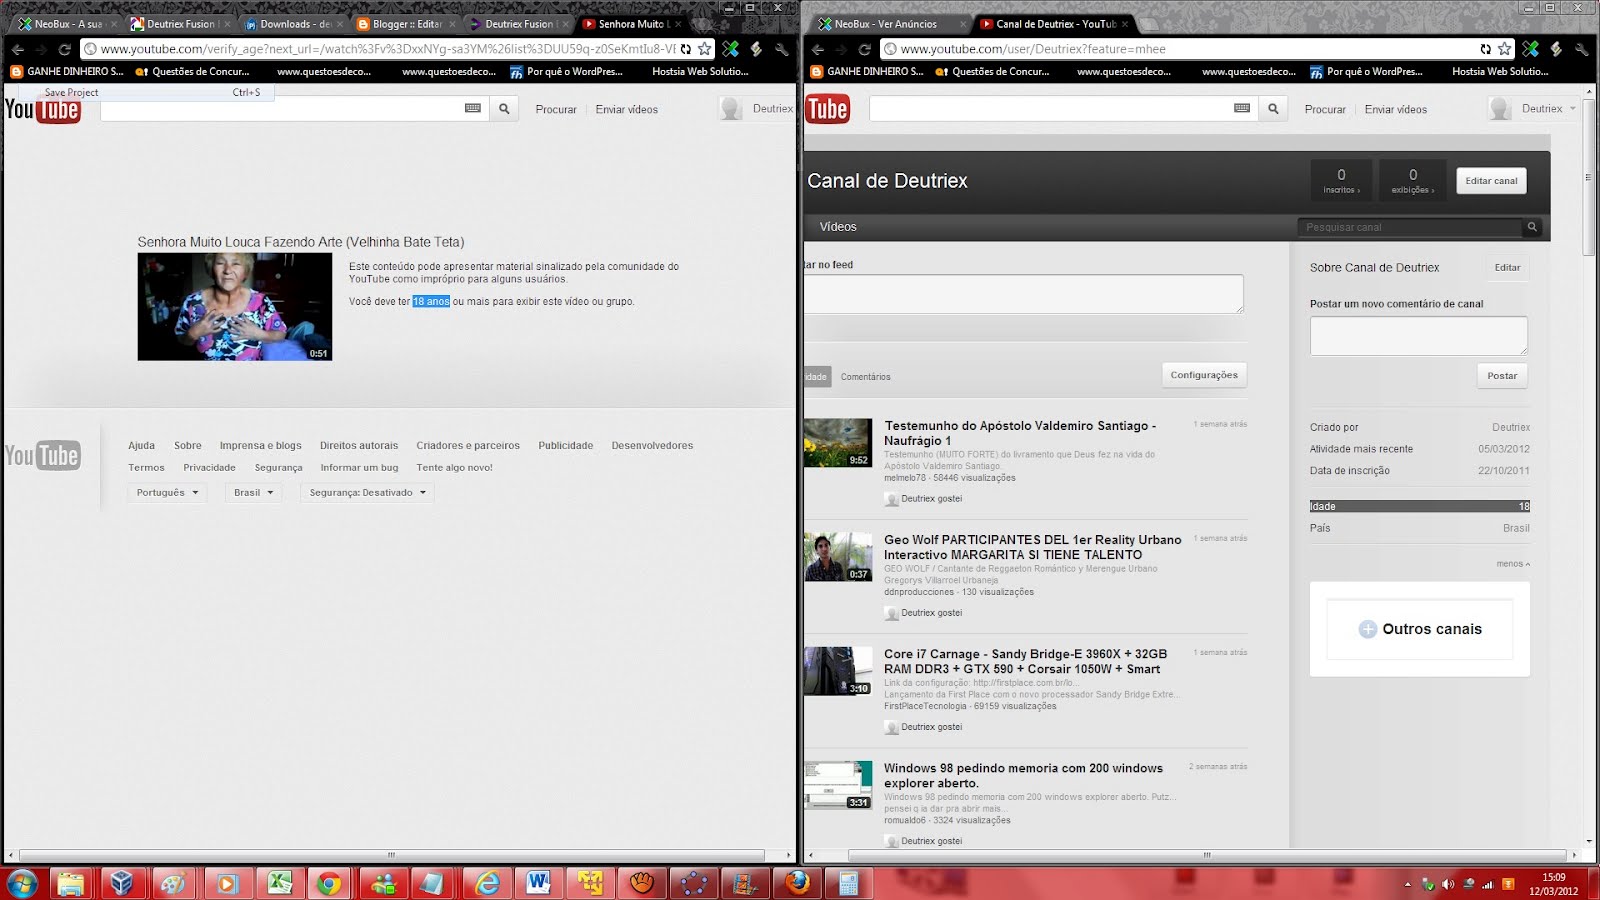Open the inscritos counter dropdown
The image size is (1600, 900).
(x=1341, y=180)
